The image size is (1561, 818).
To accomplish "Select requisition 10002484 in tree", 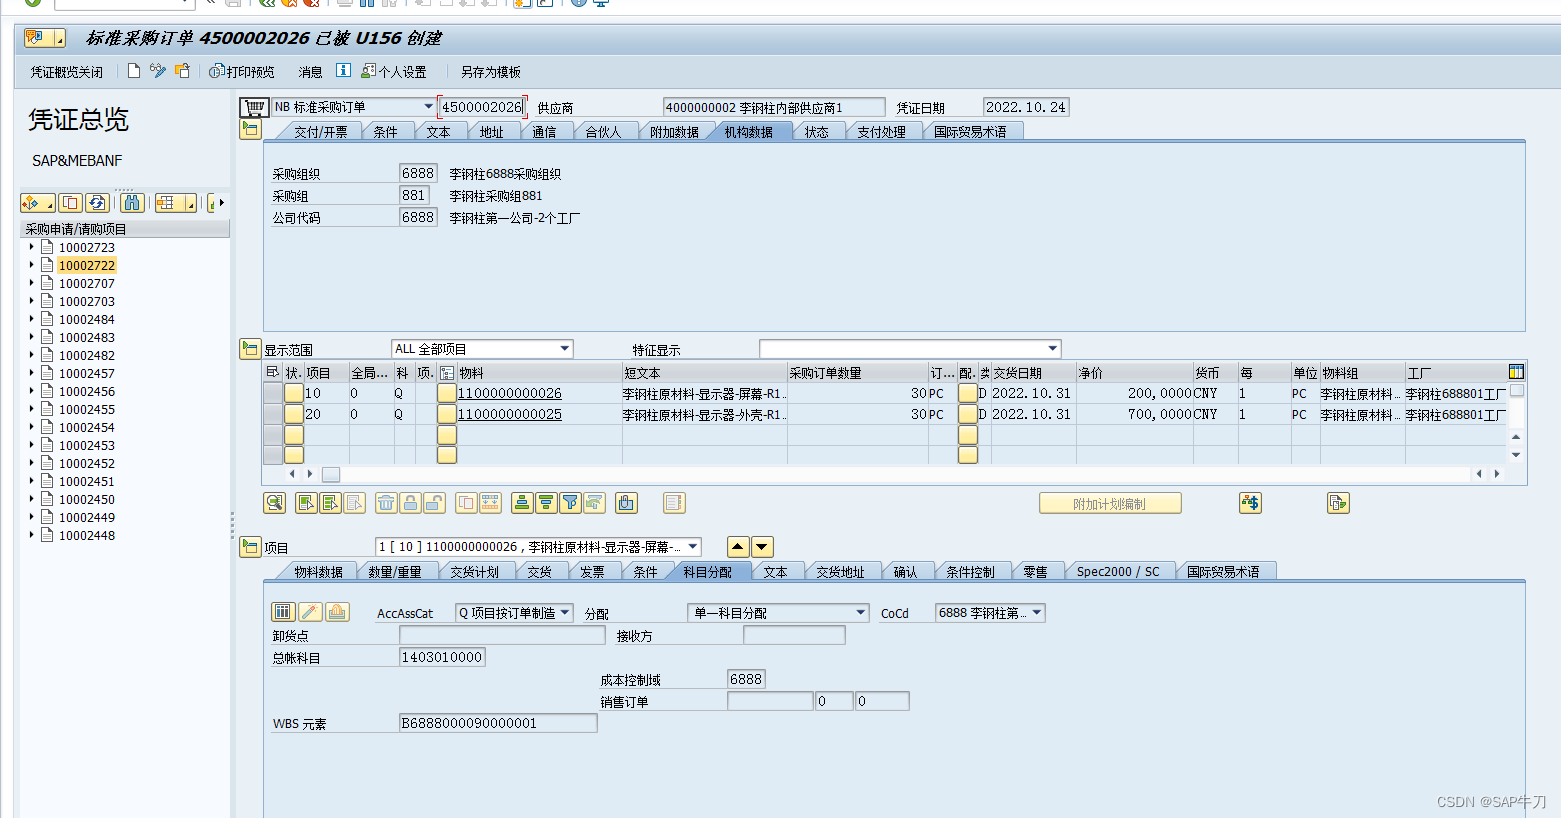I will (86, 319).
